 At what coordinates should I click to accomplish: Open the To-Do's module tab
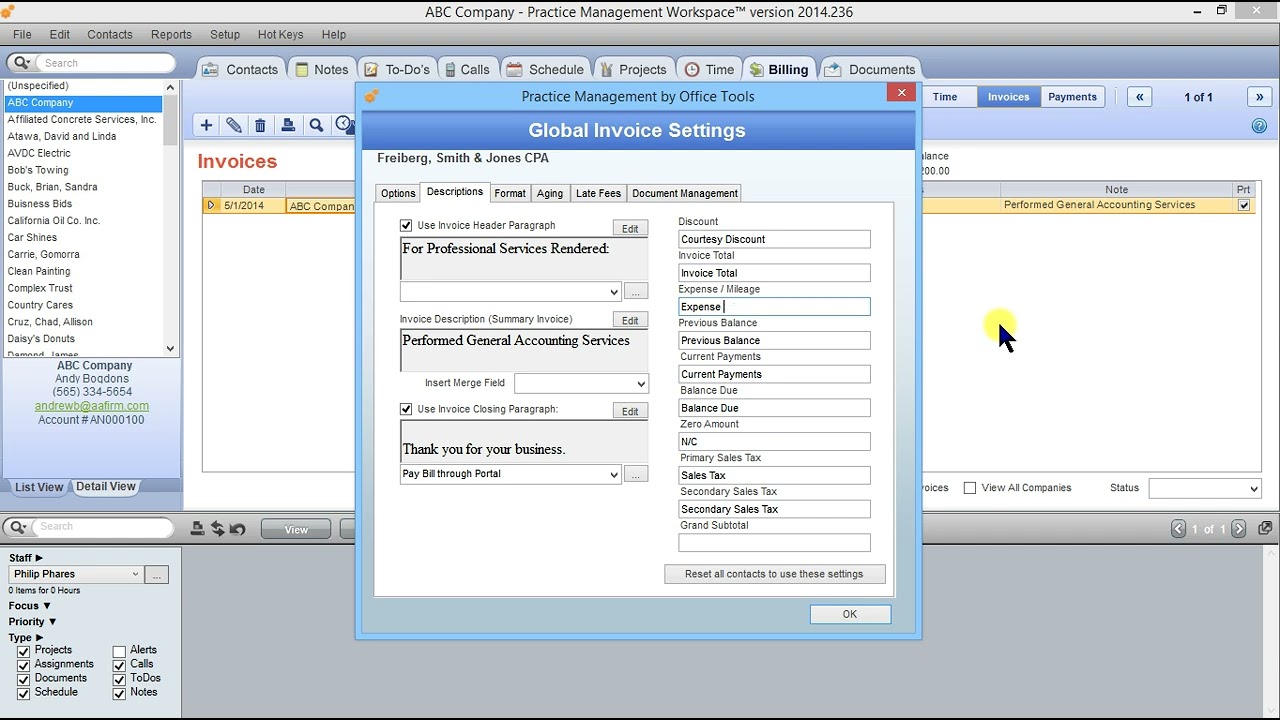click(397, 69)
